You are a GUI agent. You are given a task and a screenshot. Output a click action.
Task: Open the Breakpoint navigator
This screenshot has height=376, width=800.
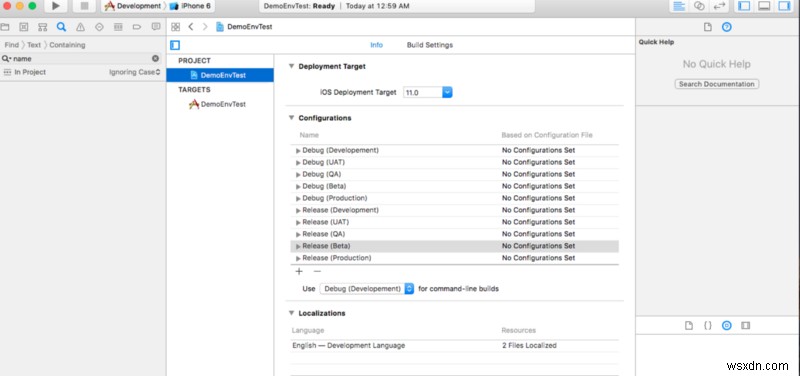pyautogui.click(x=137, y=27)
